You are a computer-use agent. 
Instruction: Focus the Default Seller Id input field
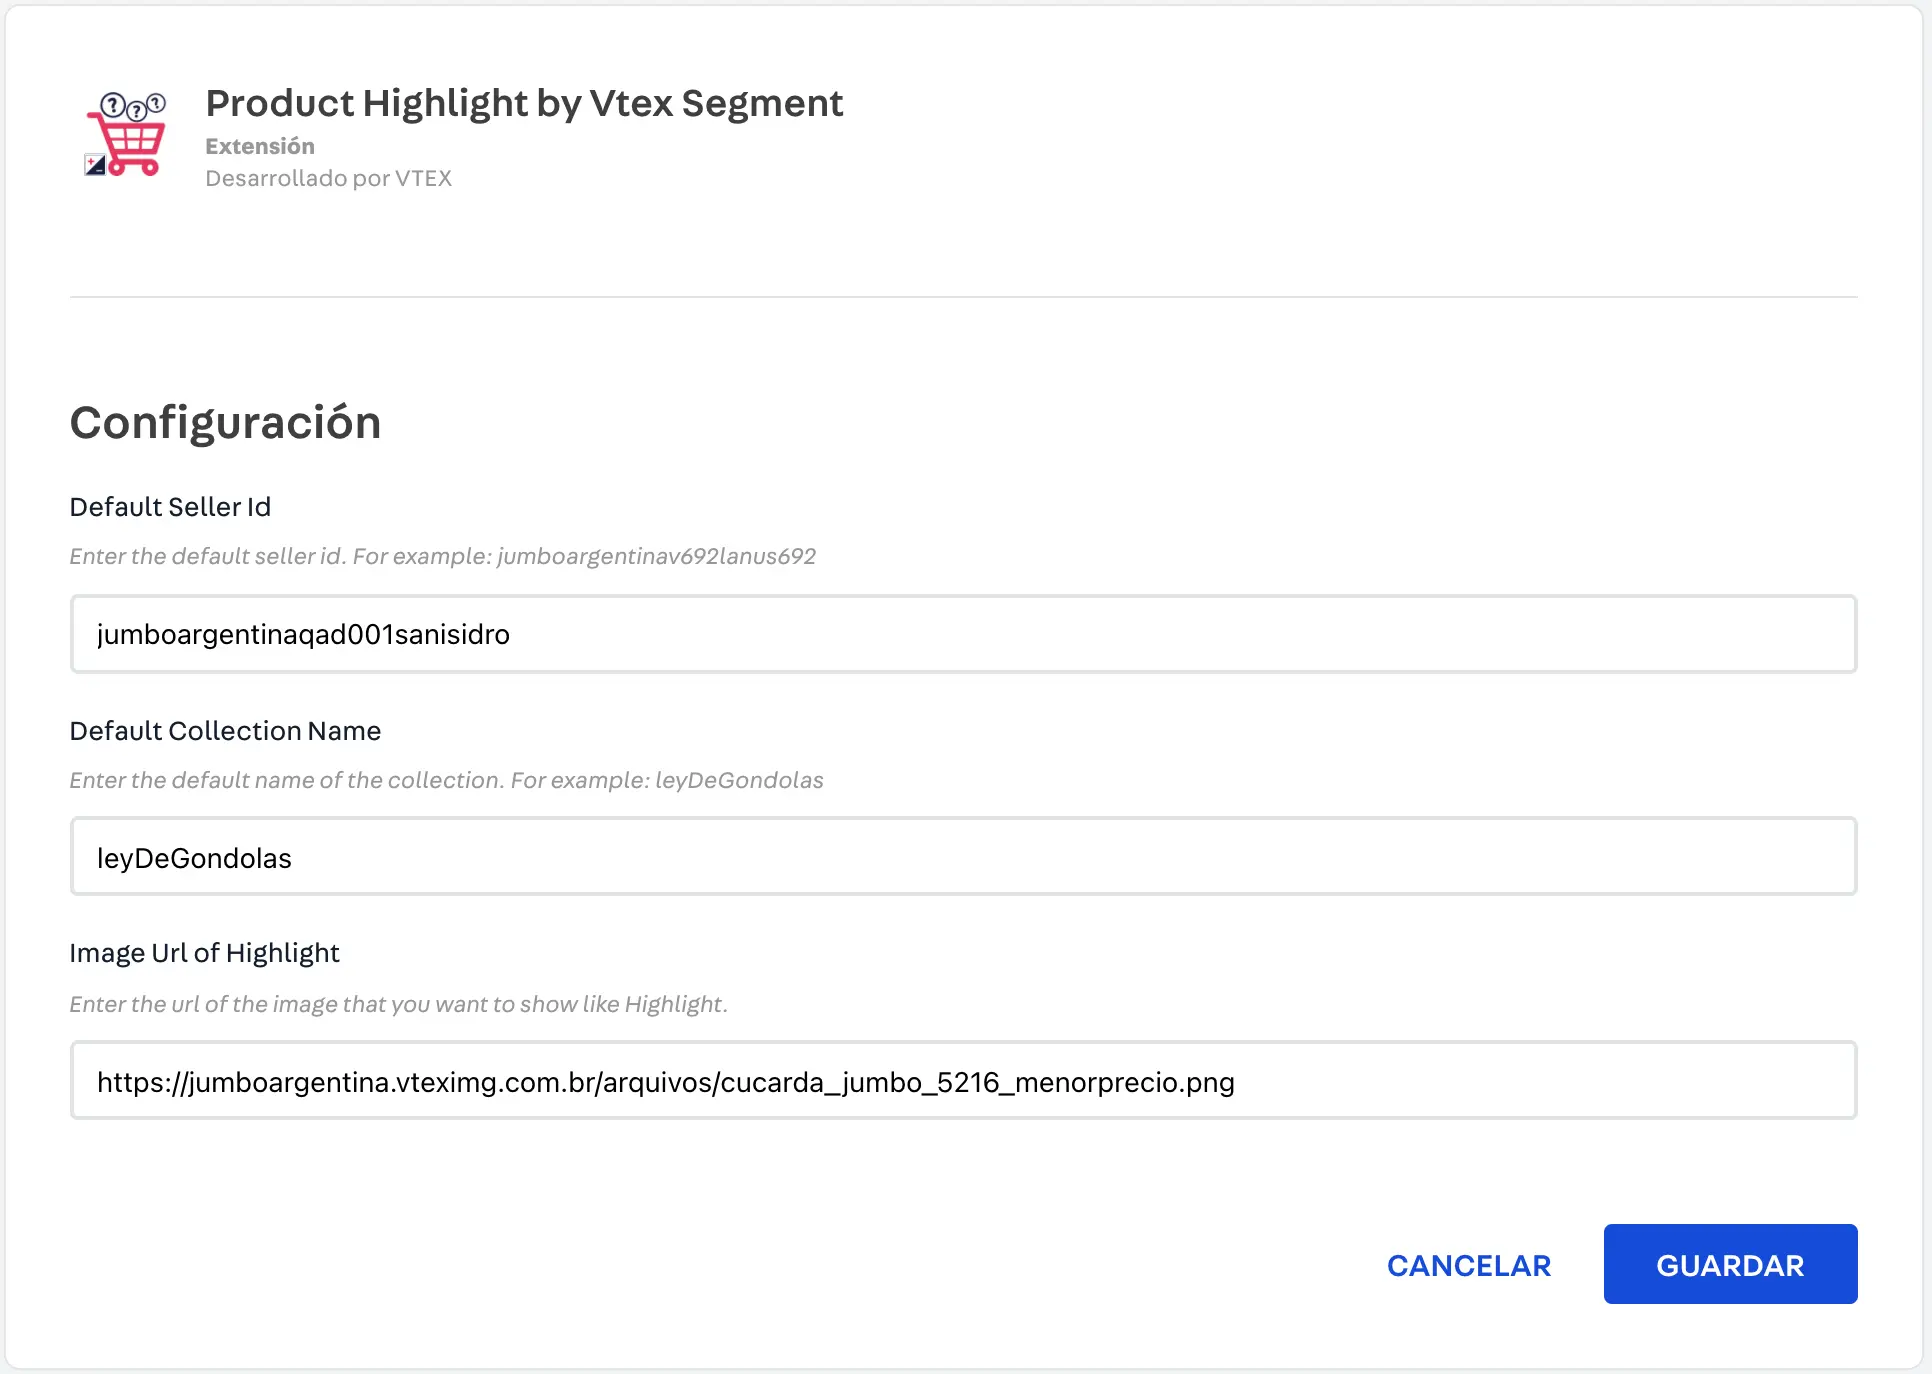coord(963,634)
